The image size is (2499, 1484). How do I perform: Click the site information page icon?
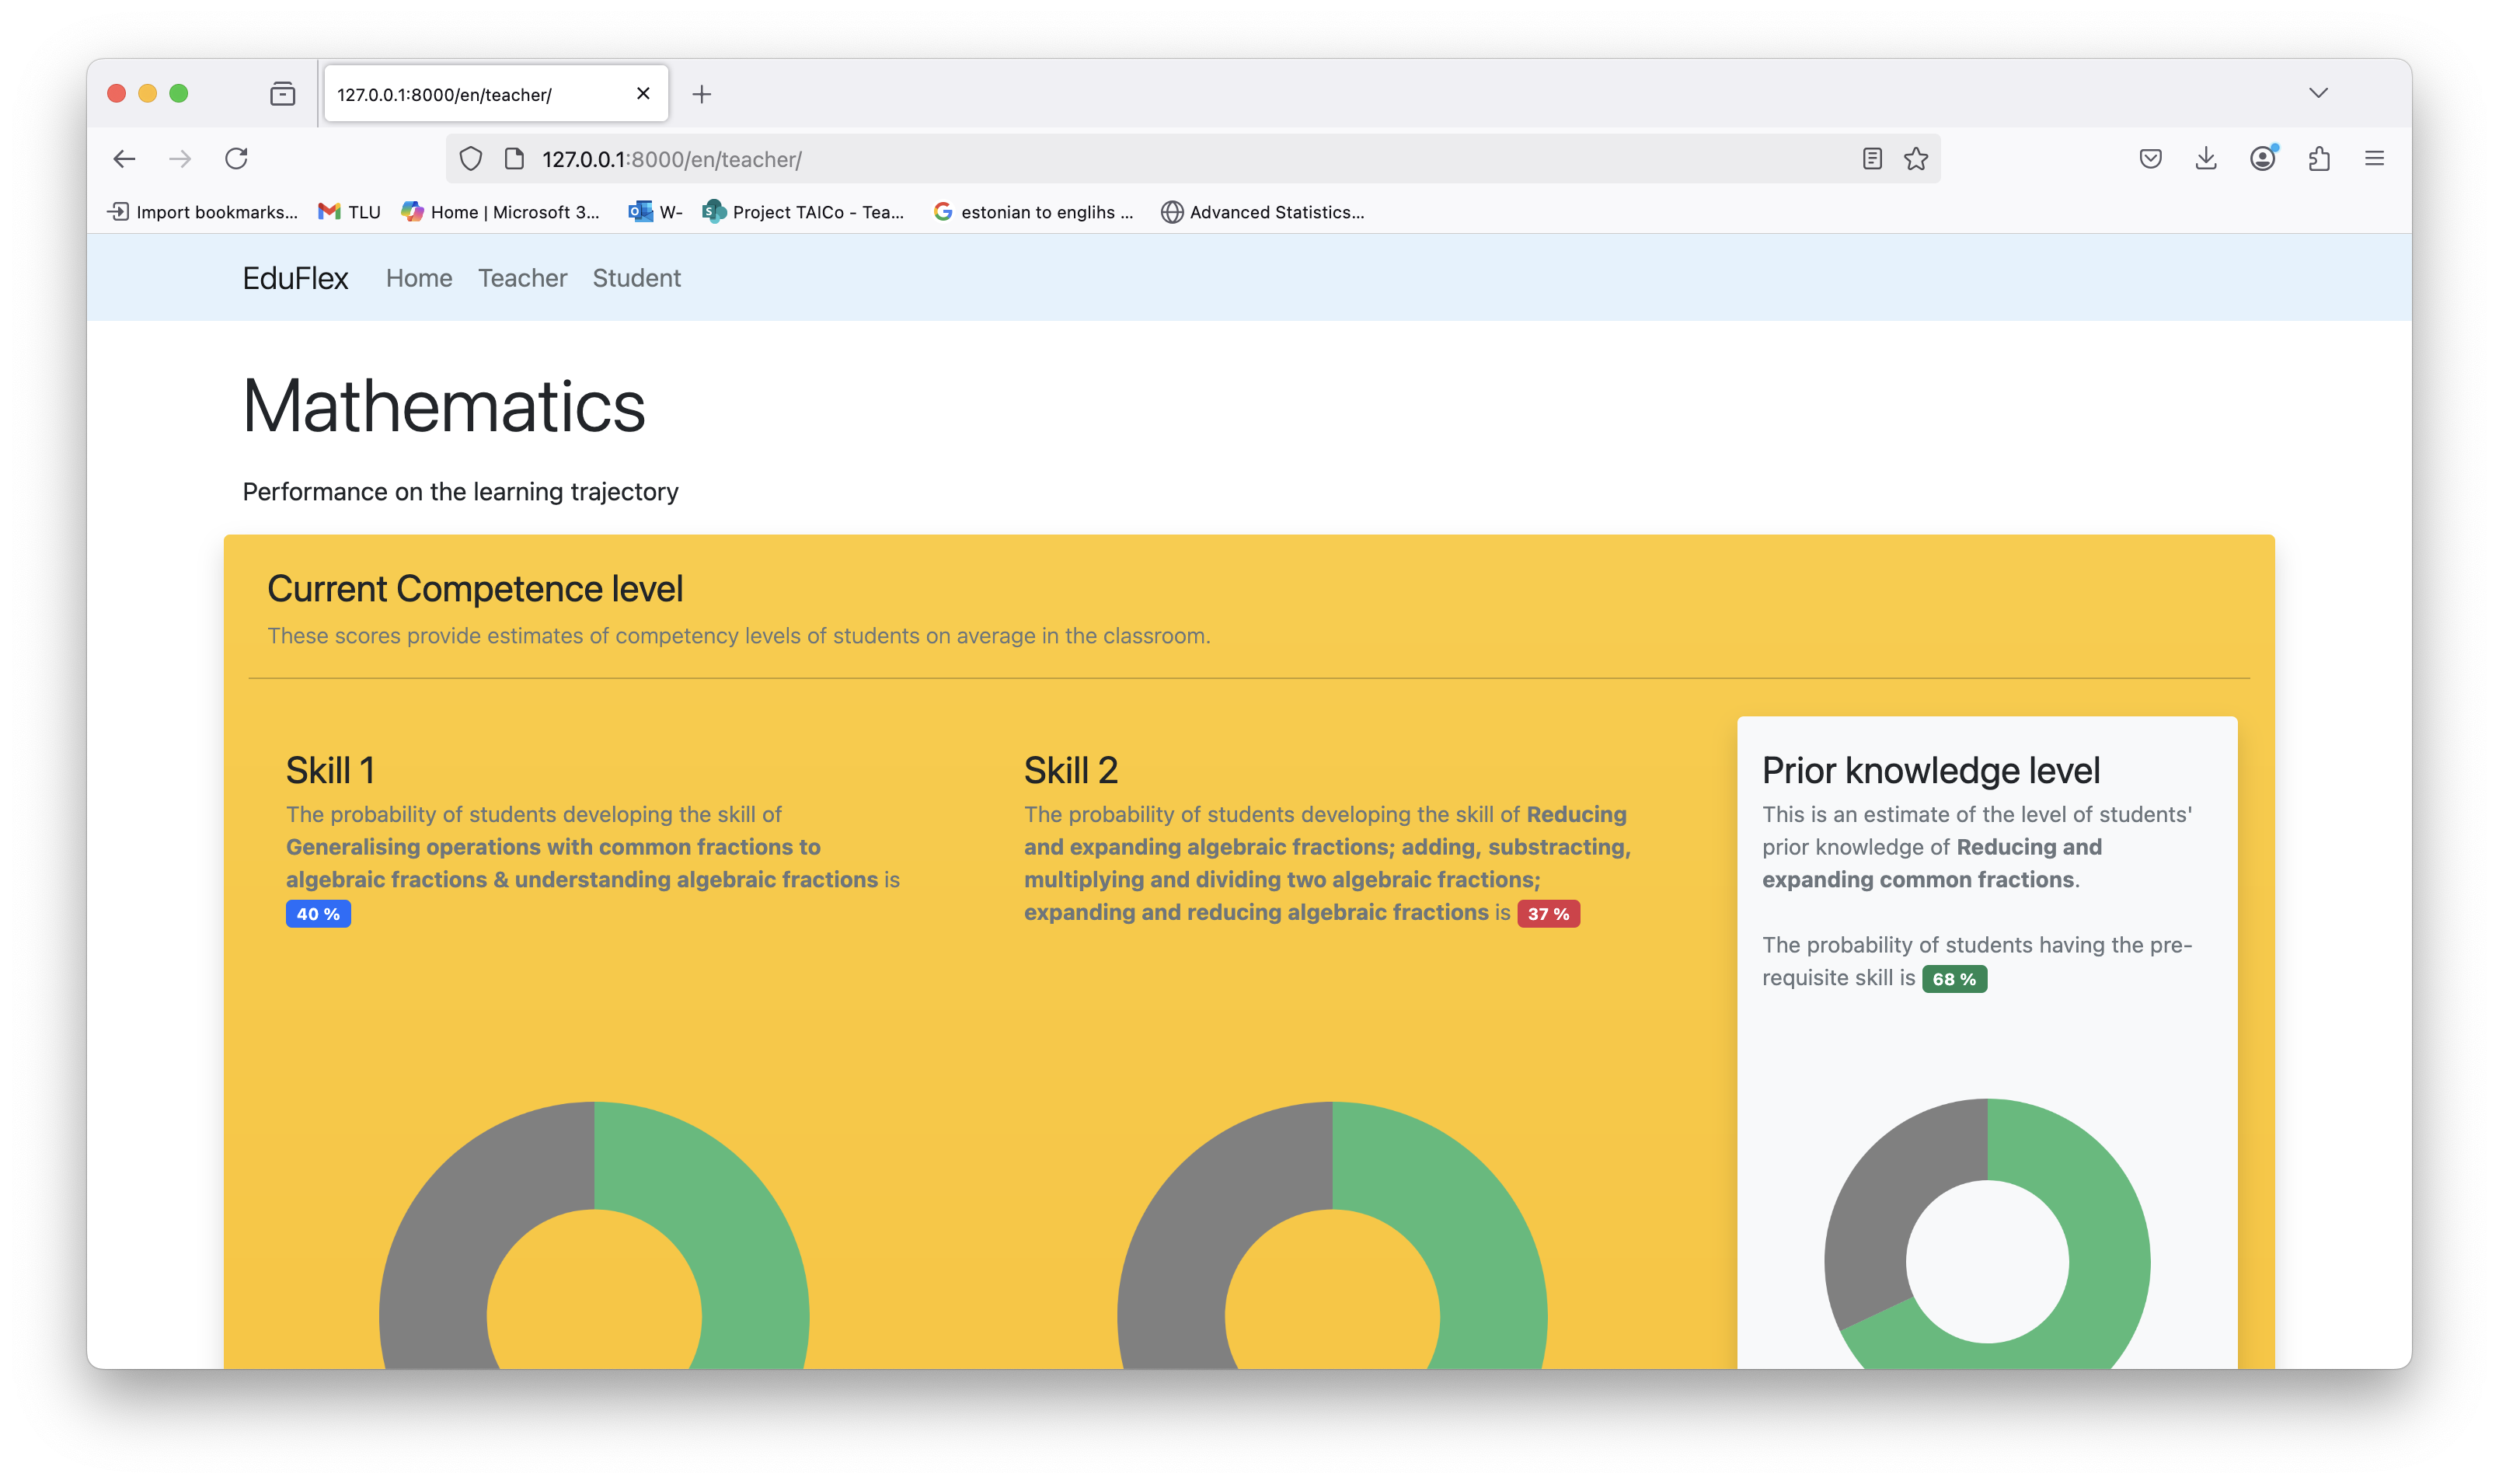[514, 159]
